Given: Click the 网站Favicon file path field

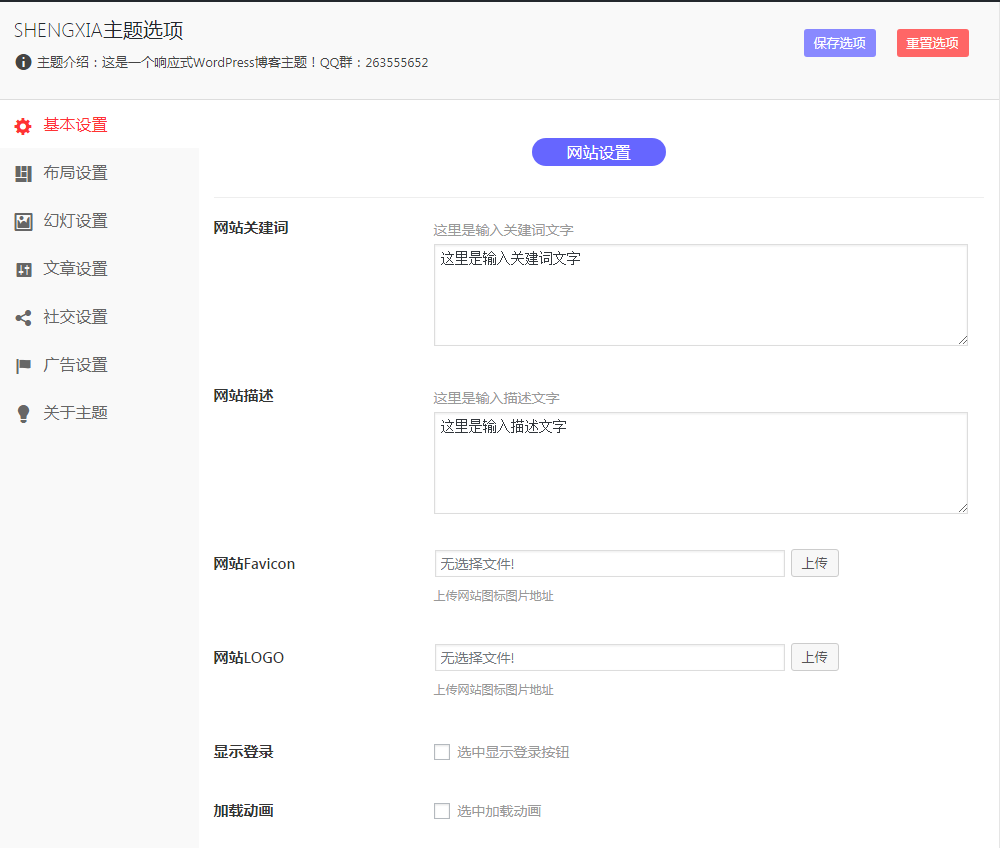Looking at the screenshot, I should 610,564.
